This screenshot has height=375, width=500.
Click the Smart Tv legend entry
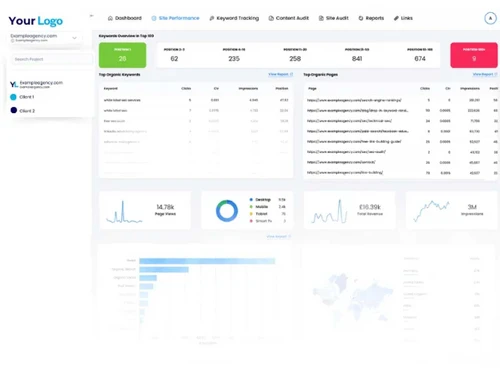[267, 221]
